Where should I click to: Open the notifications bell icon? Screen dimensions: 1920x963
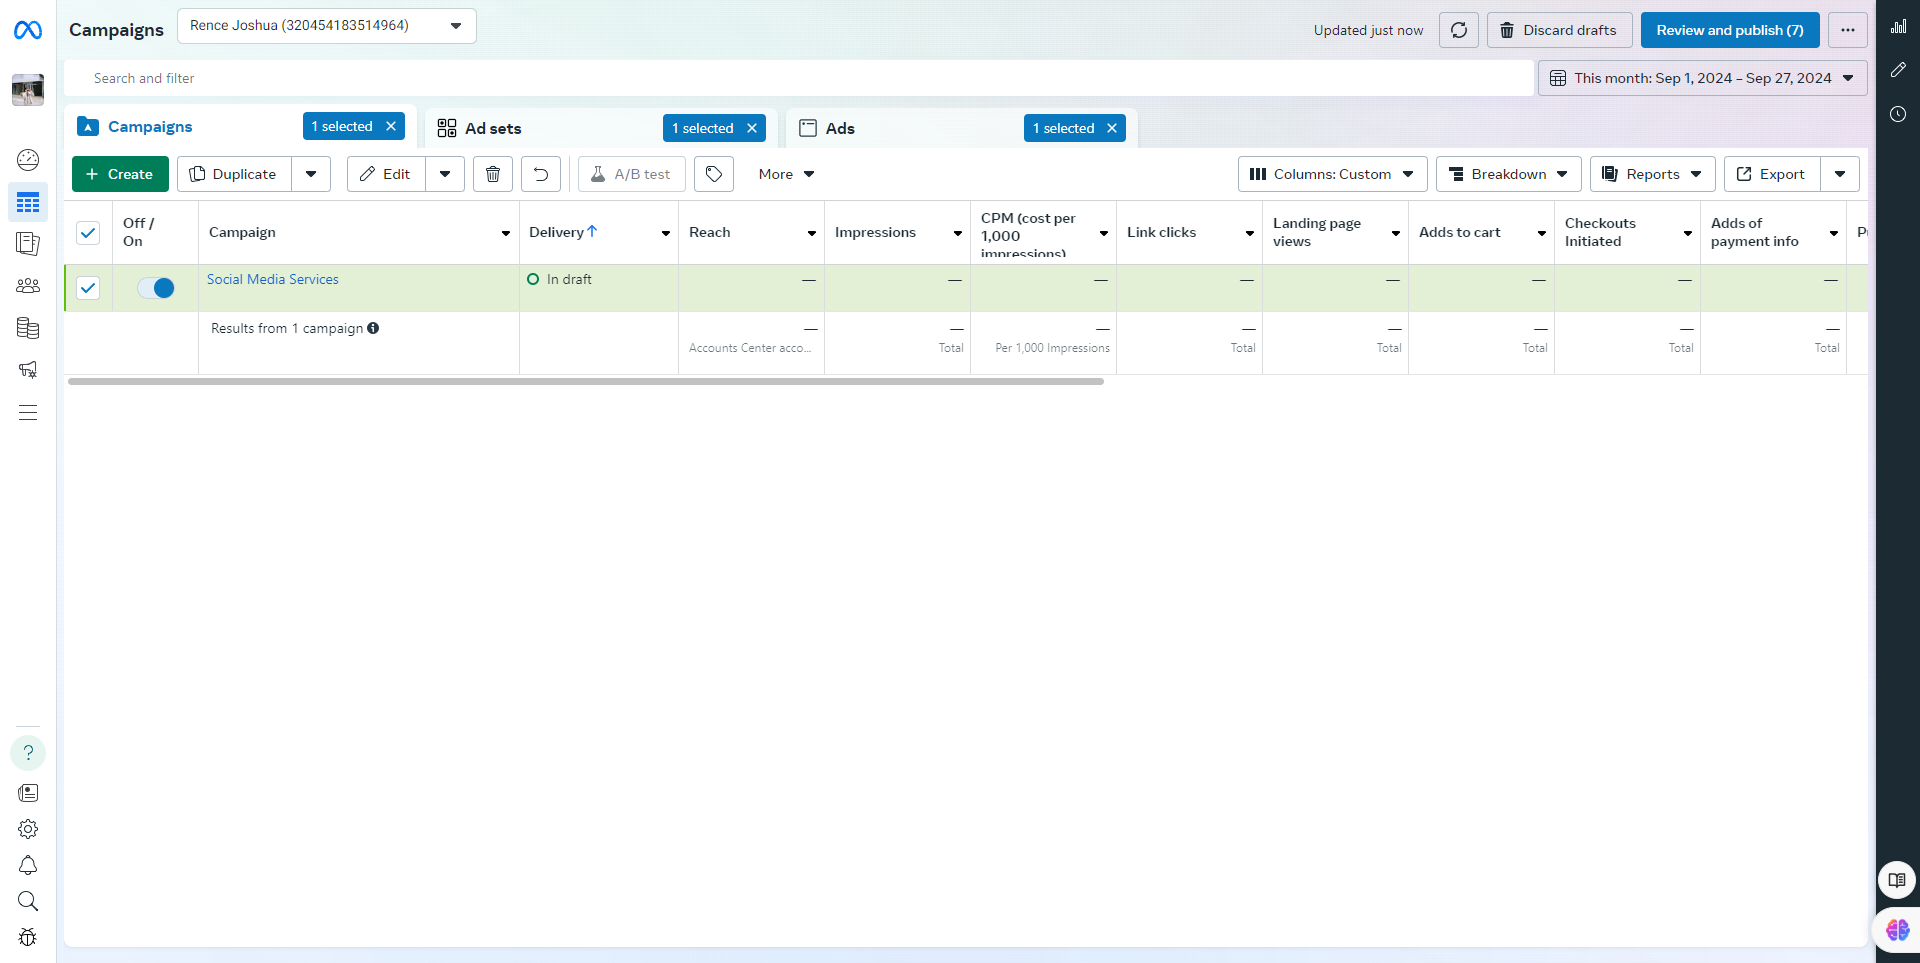[x=28, y=865]
